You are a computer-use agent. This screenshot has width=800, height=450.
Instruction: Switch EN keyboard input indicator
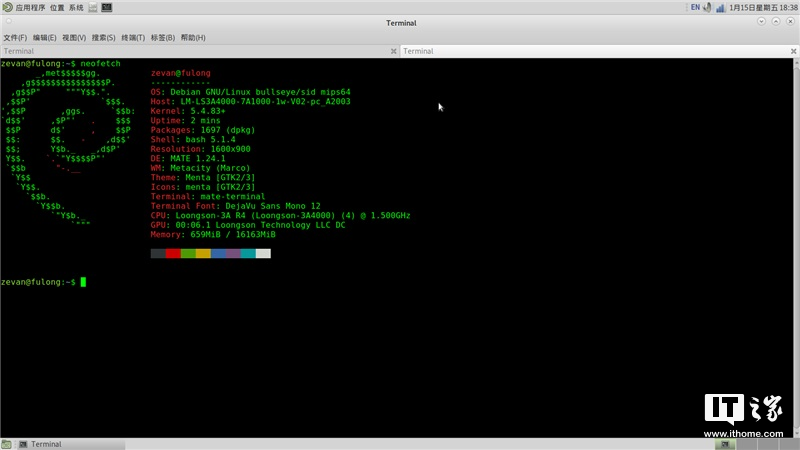tap(695, 8)
